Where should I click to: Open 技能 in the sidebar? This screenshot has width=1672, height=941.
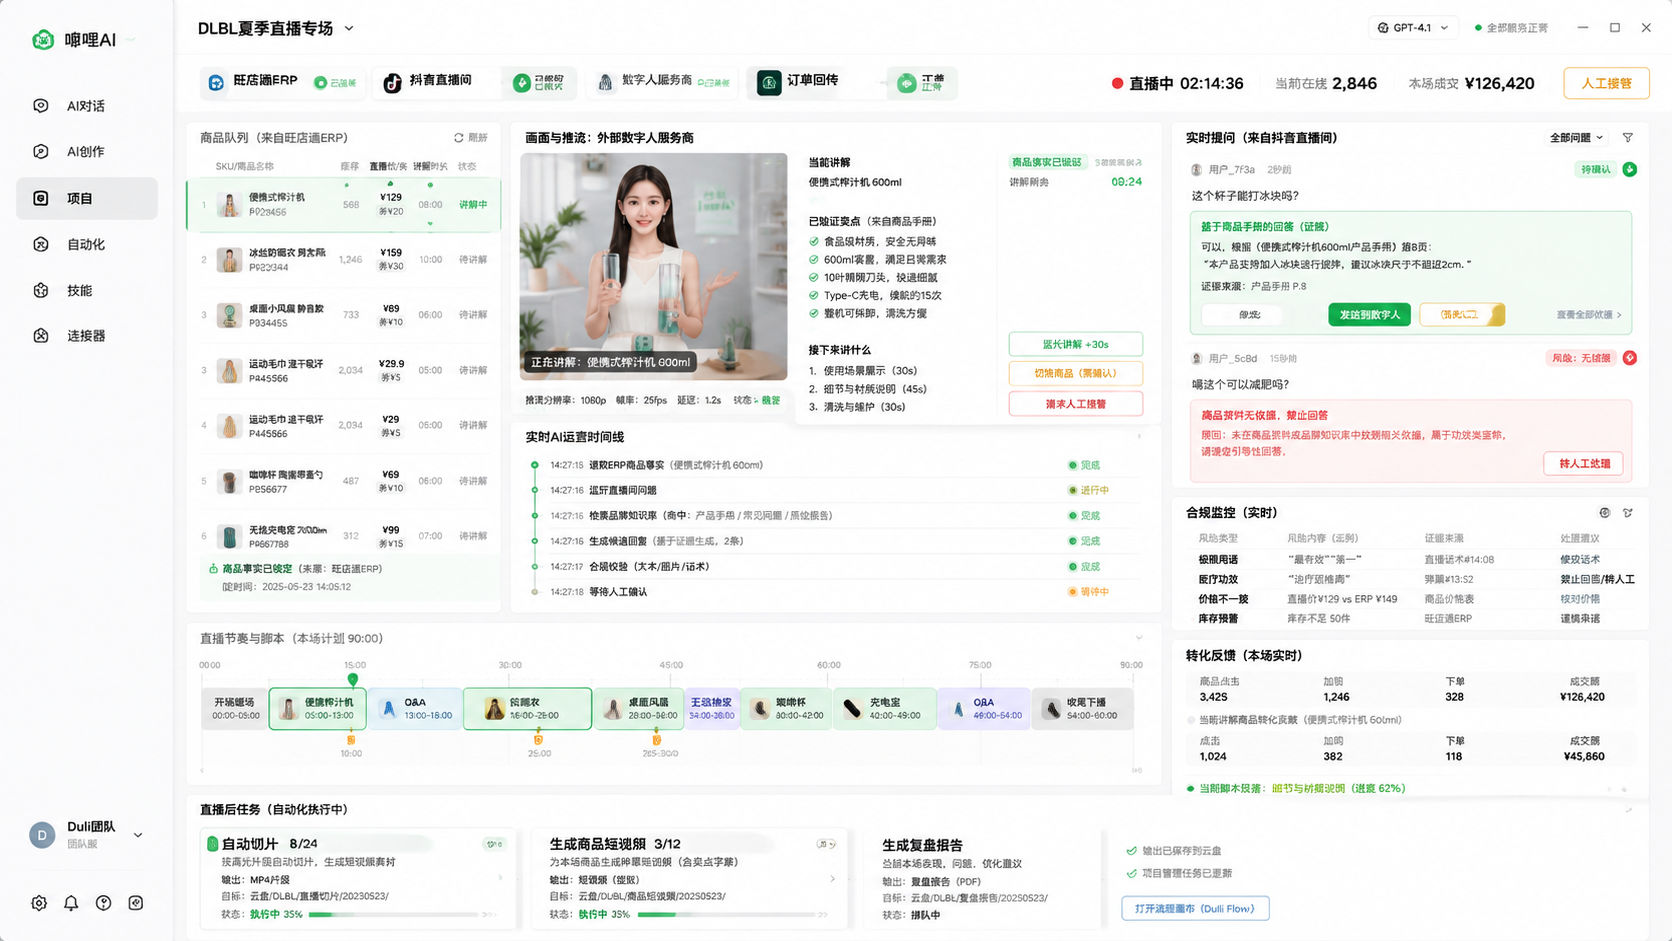[x=87, y=290]
